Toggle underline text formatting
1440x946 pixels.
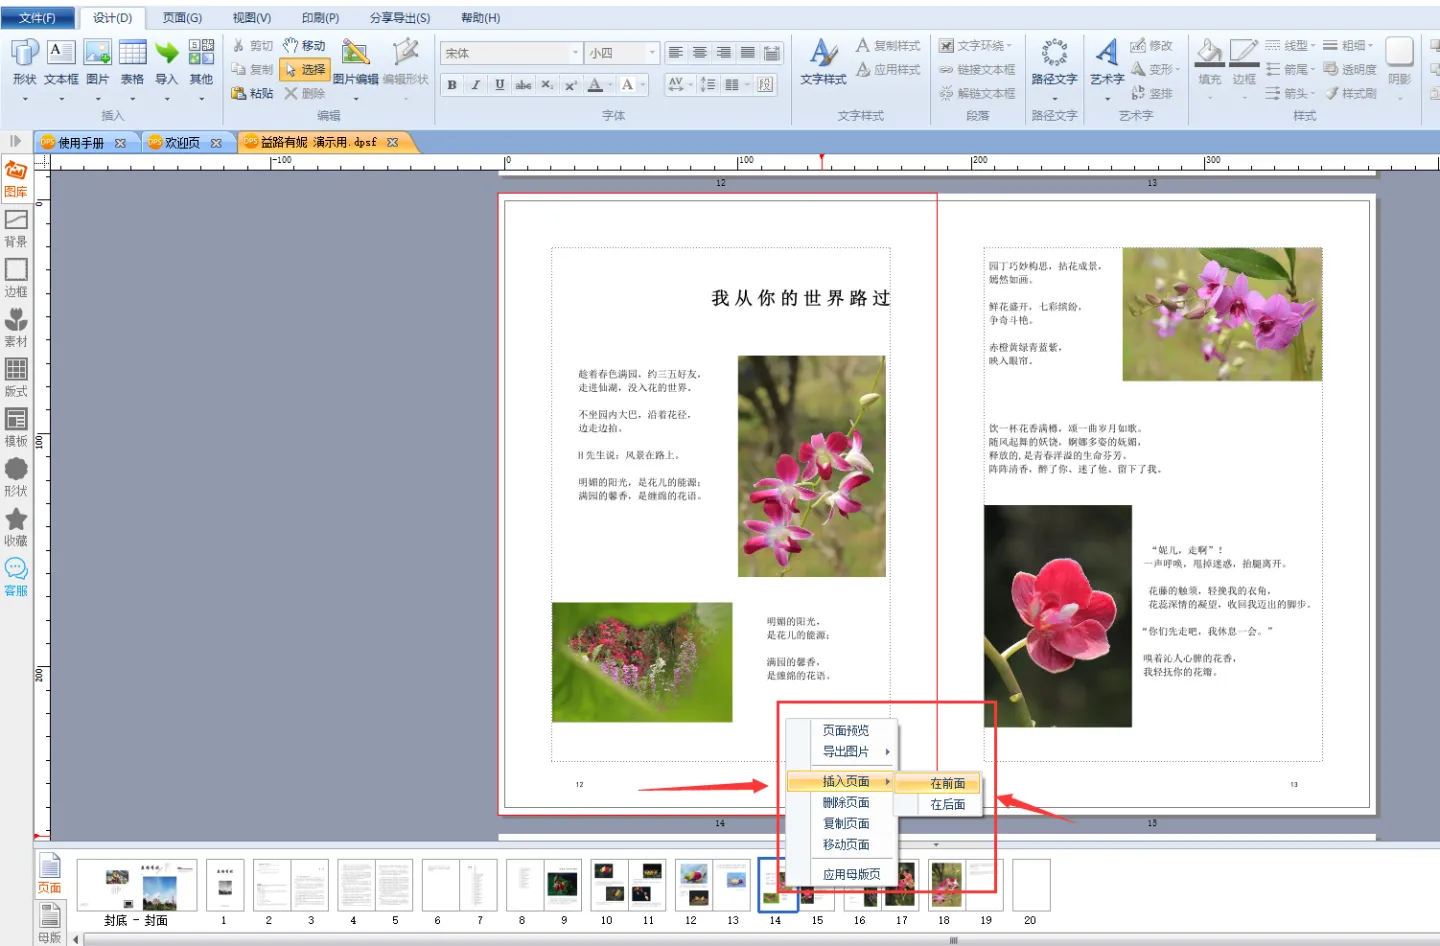[500, 85]
